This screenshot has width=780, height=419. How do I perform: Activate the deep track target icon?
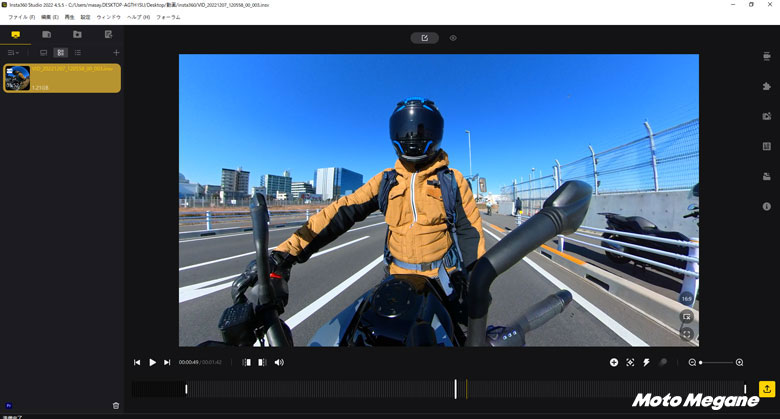point(630,362)
